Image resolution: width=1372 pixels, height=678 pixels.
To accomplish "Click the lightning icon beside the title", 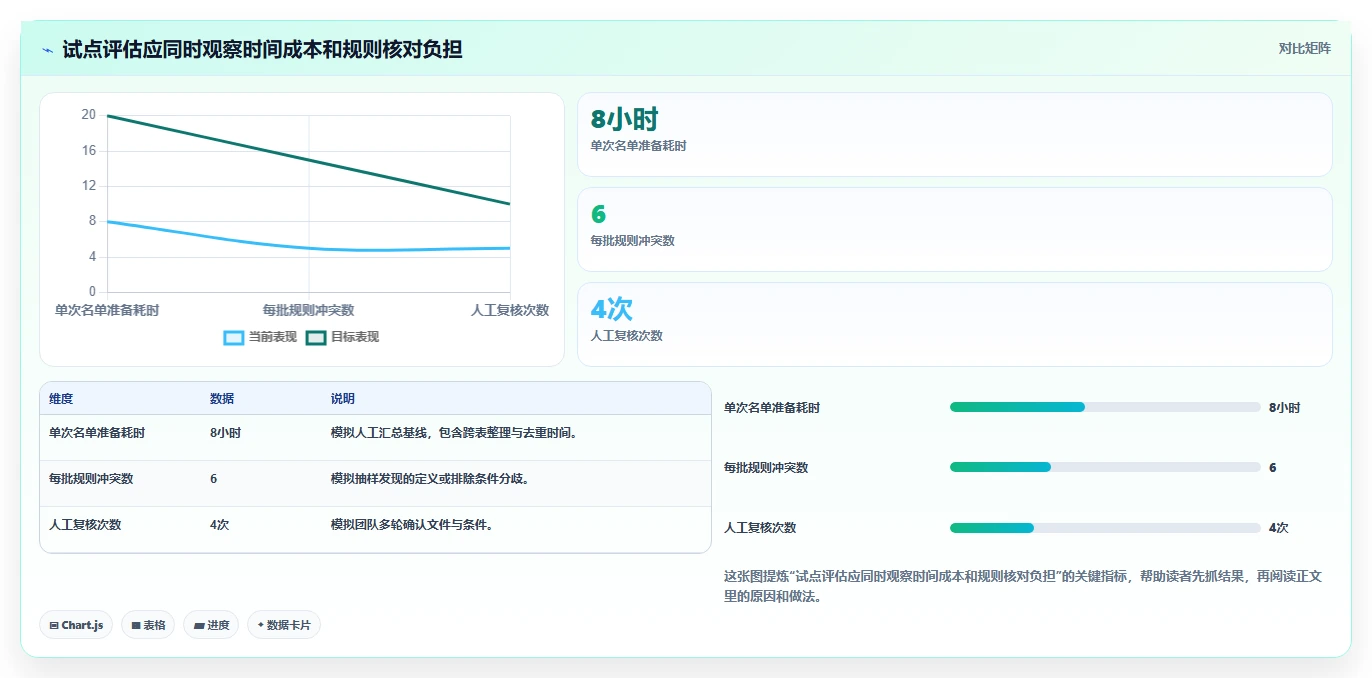I will [47, 49].
